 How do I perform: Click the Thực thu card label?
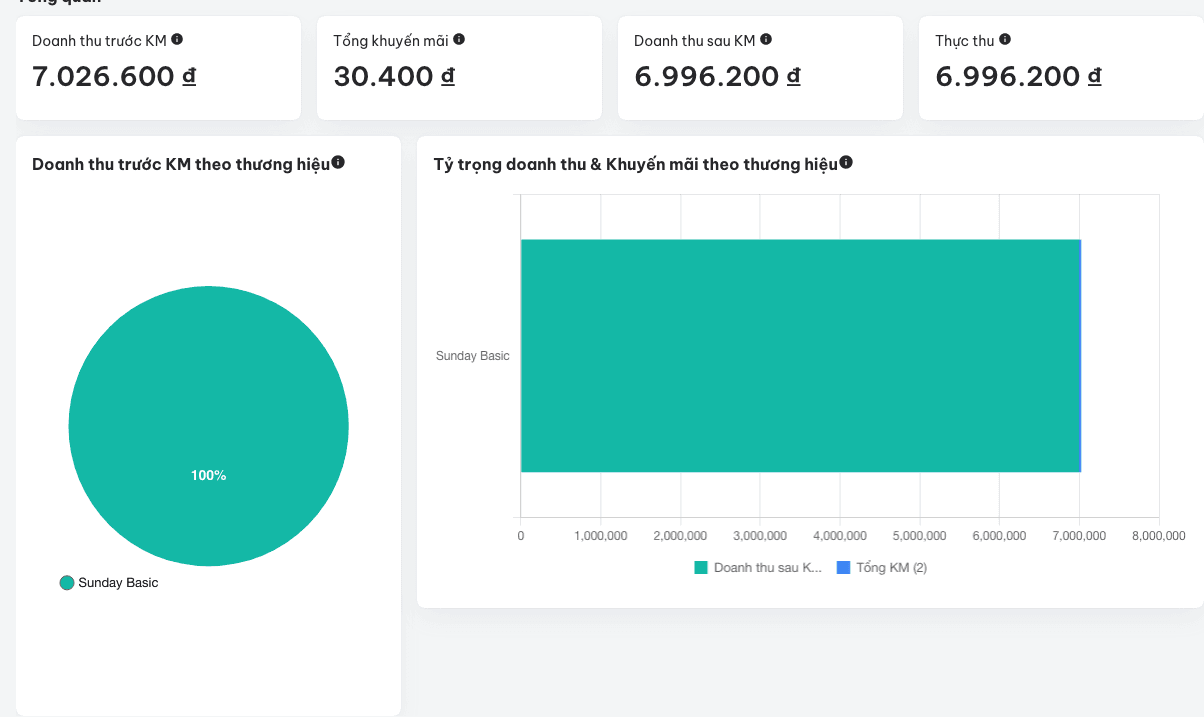pos(965,40)
